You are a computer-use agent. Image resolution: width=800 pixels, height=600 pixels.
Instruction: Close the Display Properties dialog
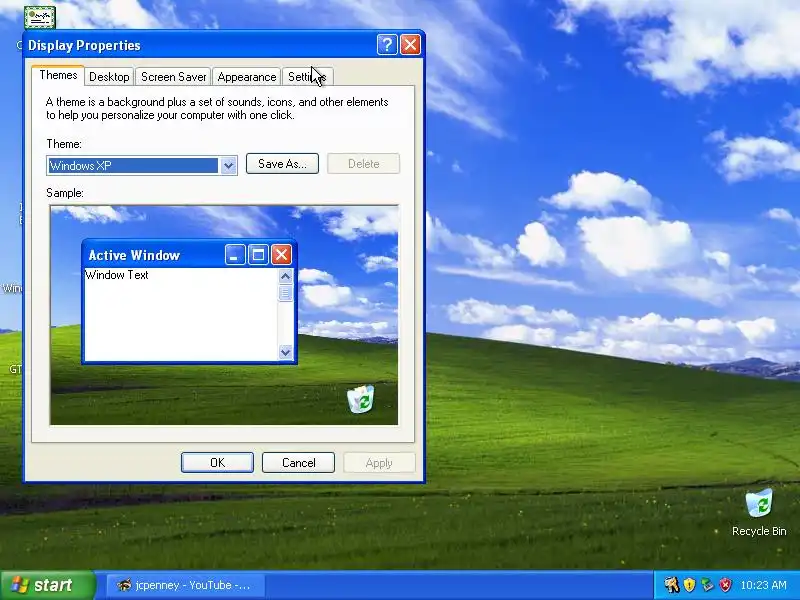pyautogui.click(x=410, y=45)
